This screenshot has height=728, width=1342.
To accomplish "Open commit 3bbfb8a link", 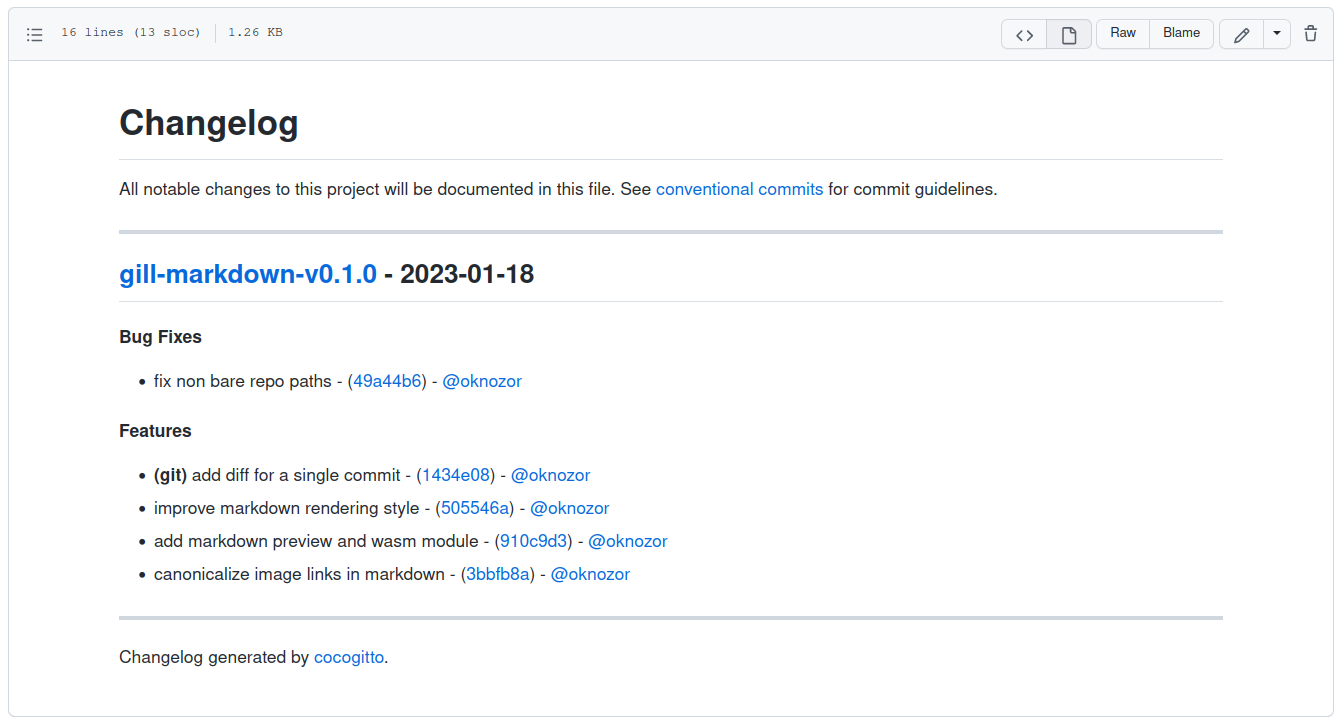I will pyautogui.click(x=497, y=574).
